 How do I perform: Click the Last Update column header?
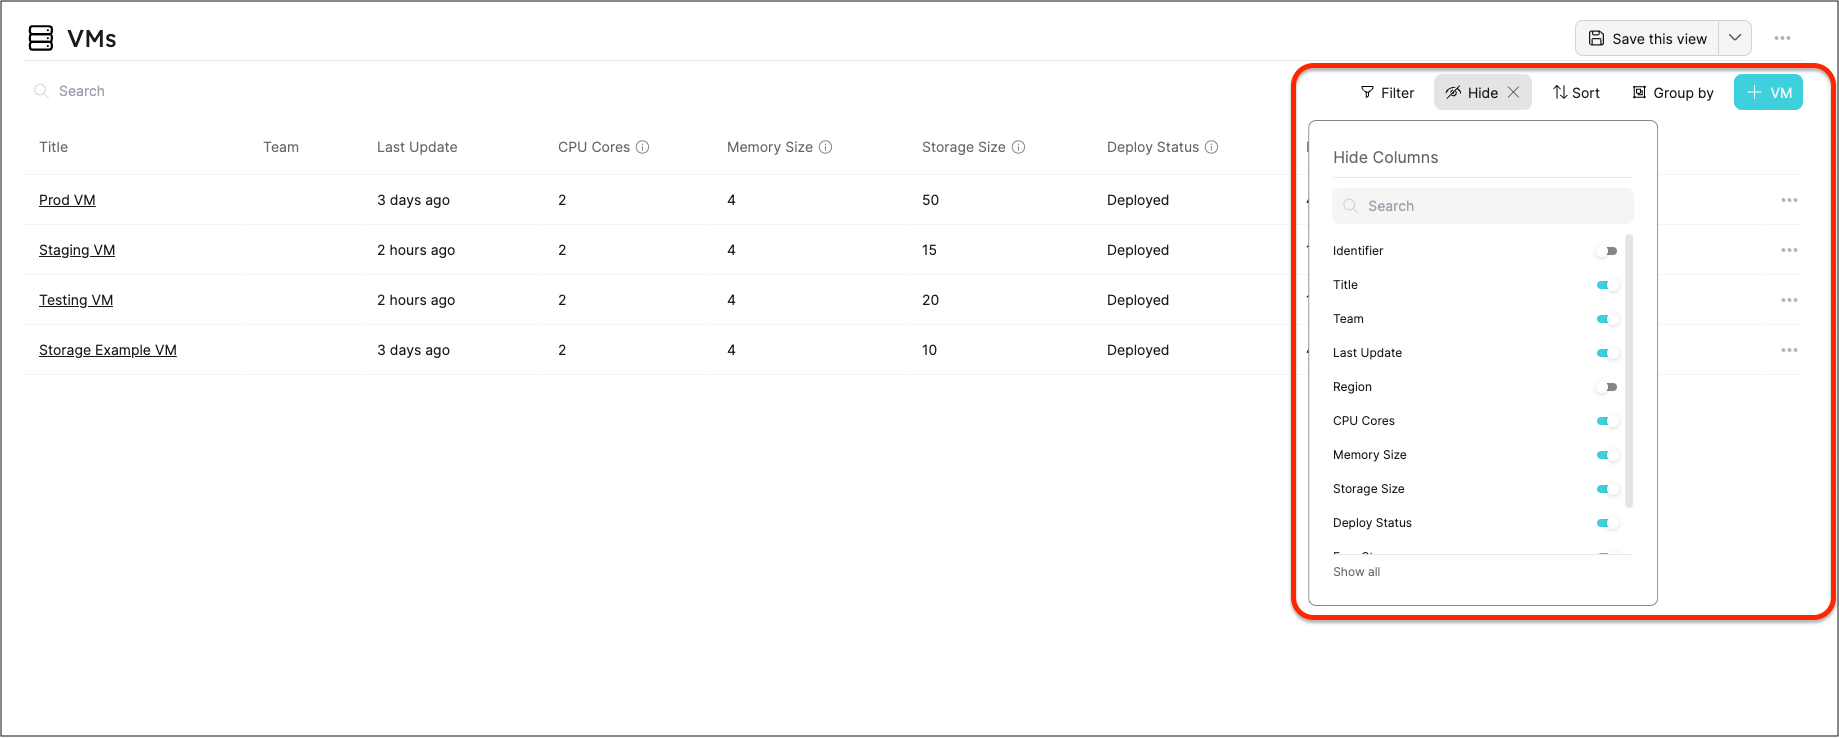tap(417, 147)
